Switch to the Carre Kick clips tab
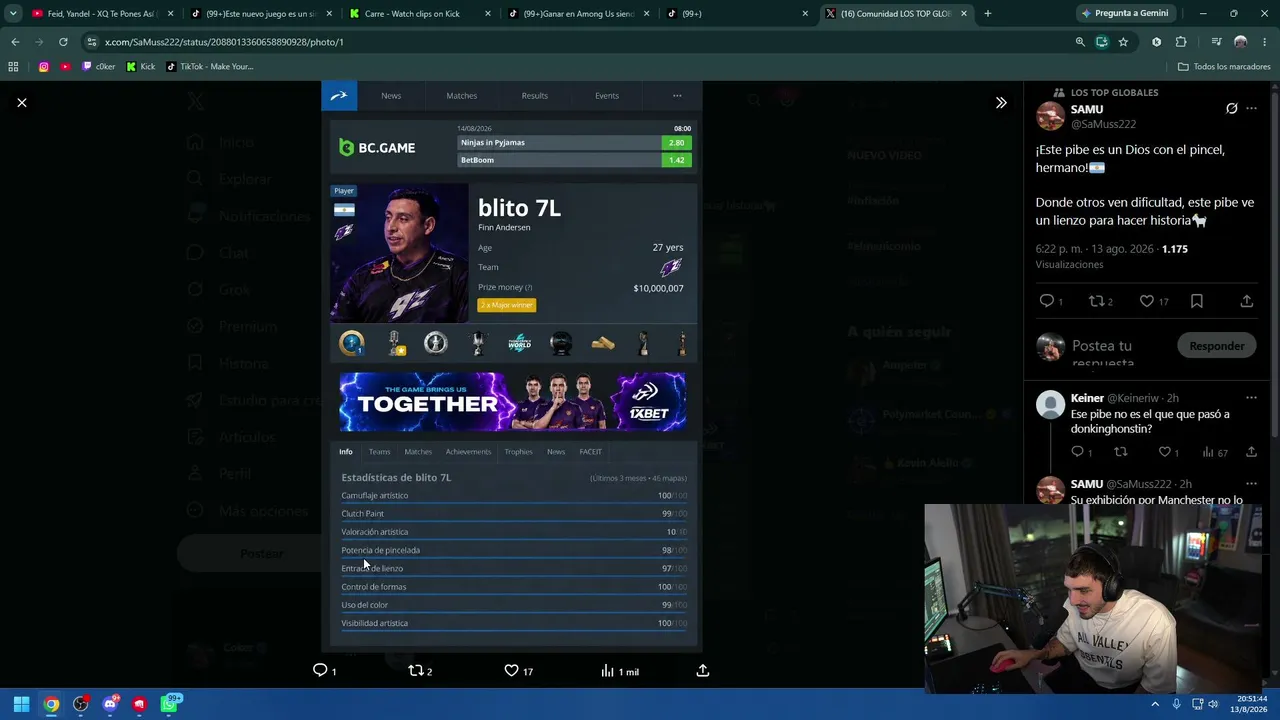The width and height of the screenshot is (1280, 720). click(420, 14)
